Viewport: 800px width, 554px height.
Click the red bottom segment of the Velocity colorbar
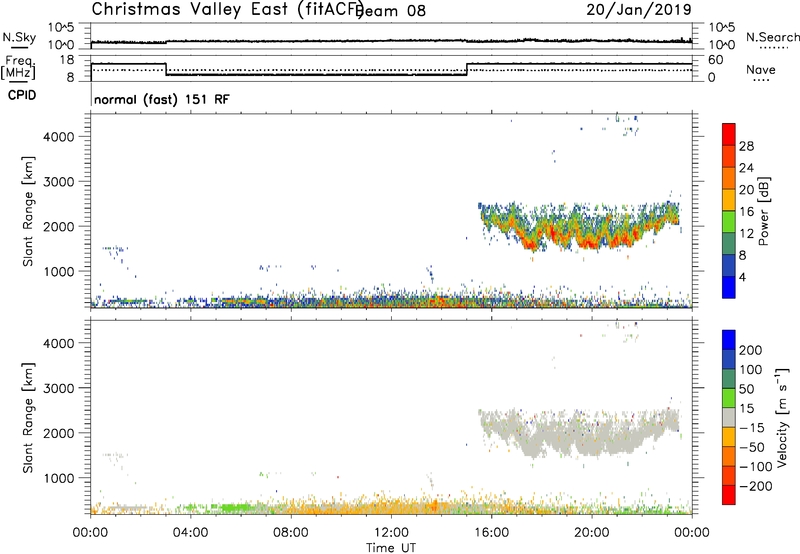(x=729, y=495)
